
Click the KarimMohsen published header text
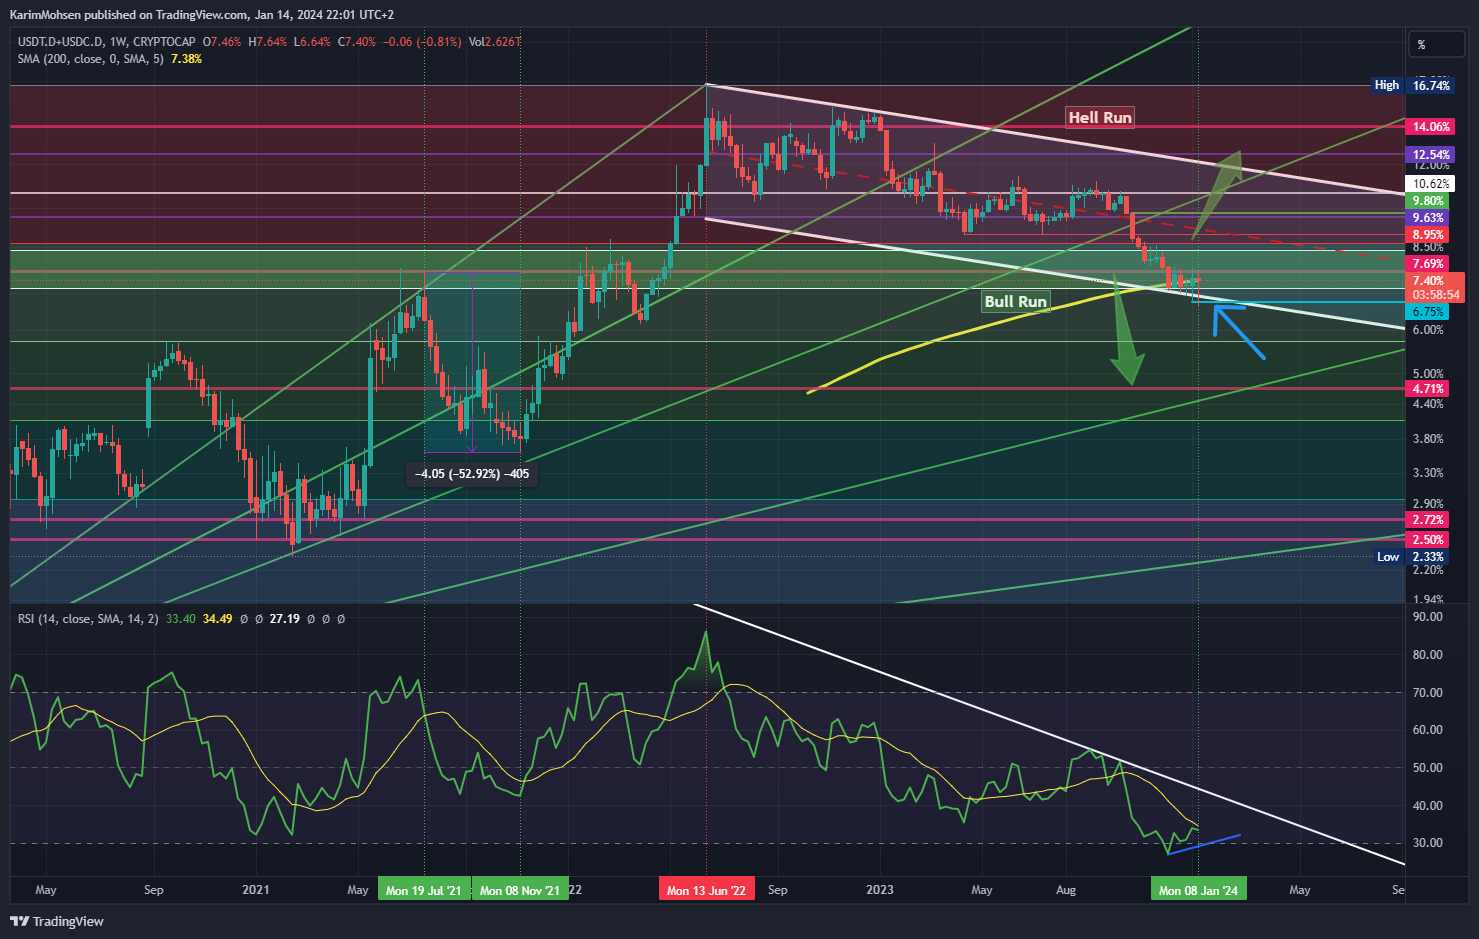coord(202,15)
